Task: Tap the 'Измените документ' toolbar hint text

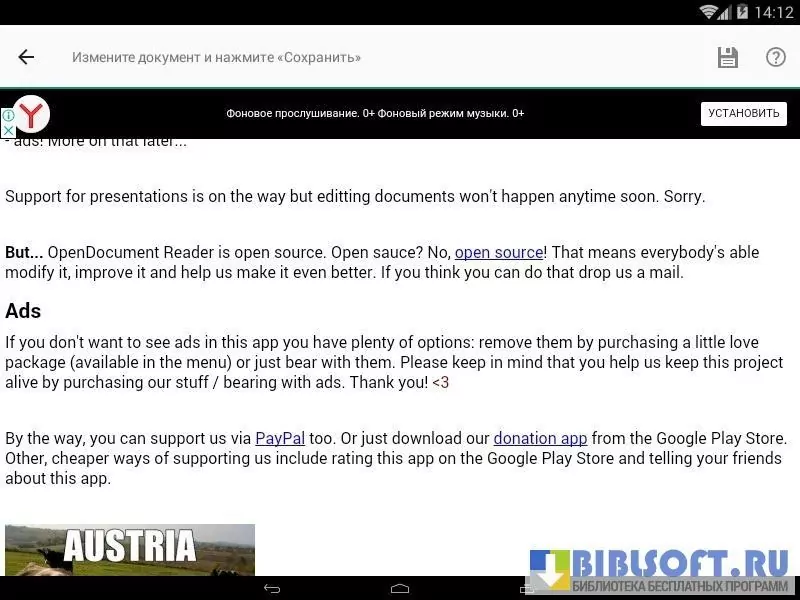Action: pos(216,57)
